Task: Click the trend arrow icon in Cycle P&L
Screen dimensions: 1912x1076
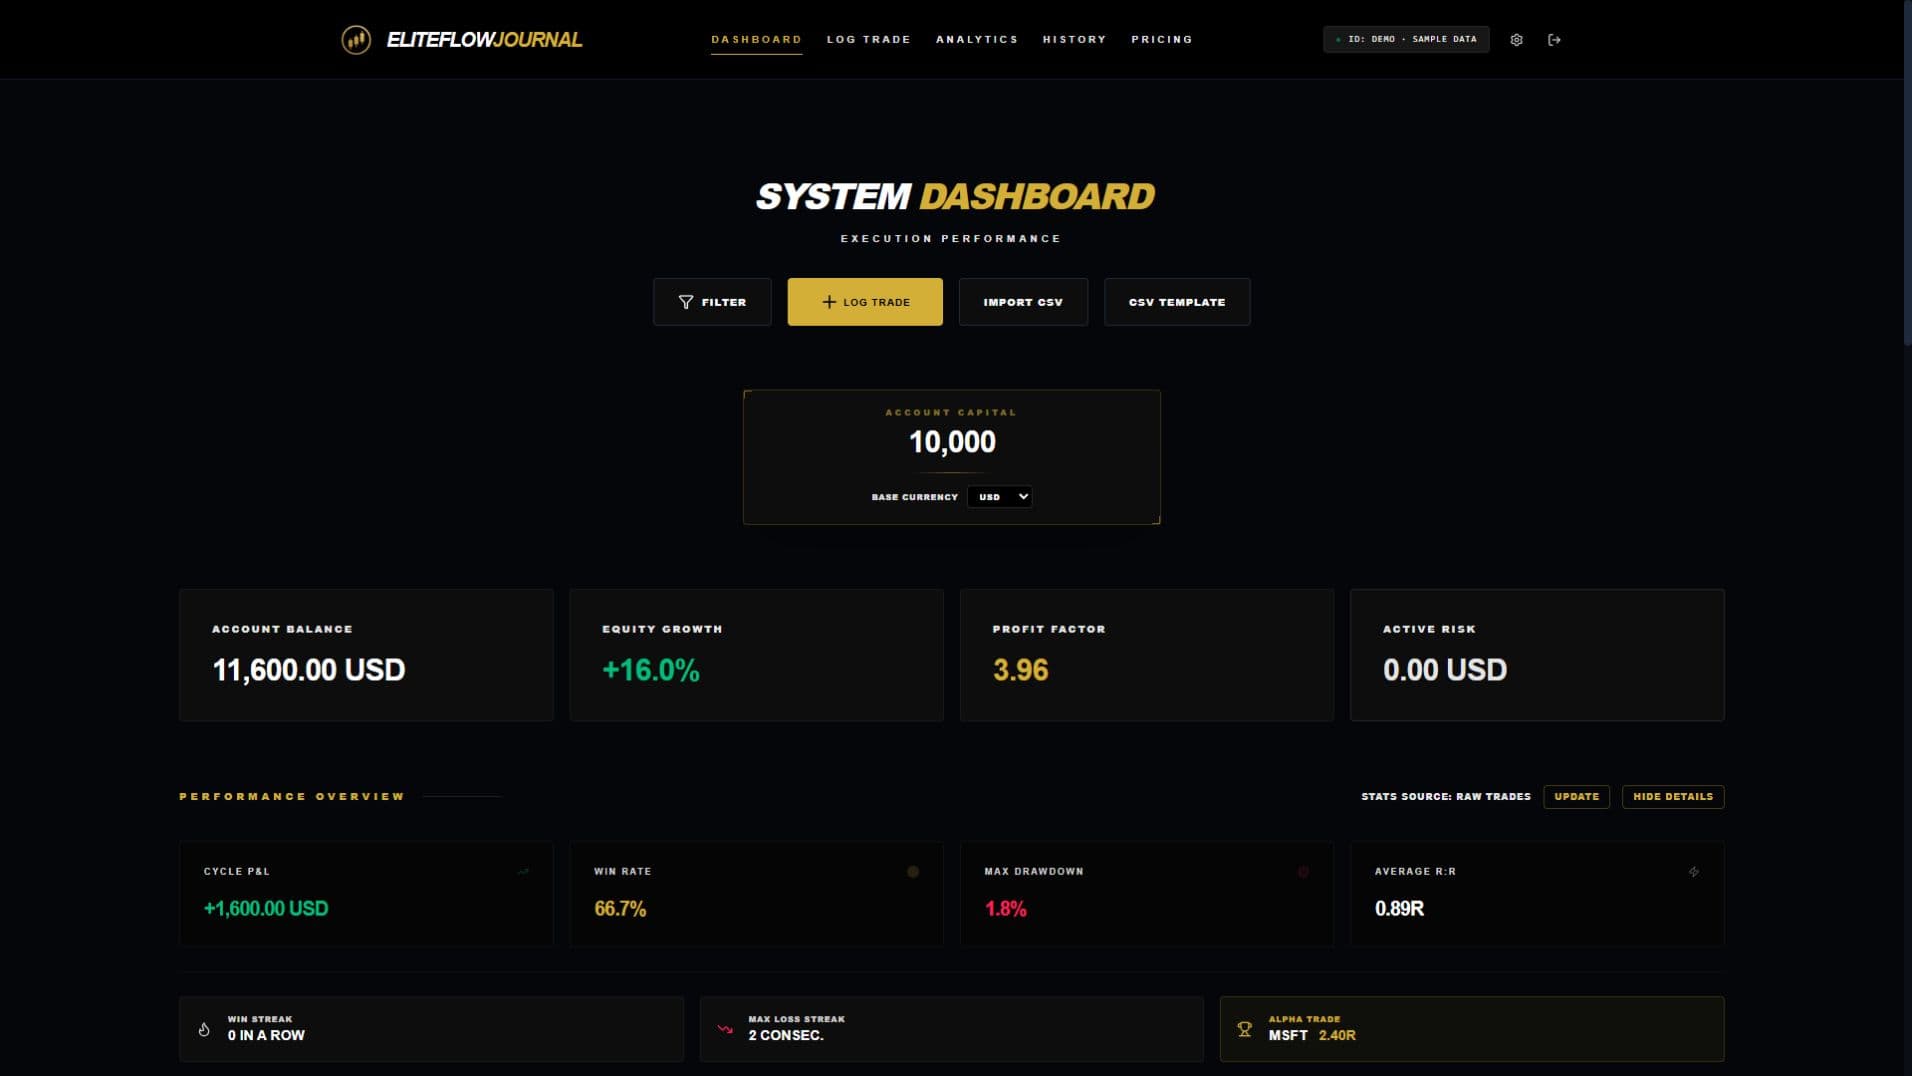Action: 523,872
